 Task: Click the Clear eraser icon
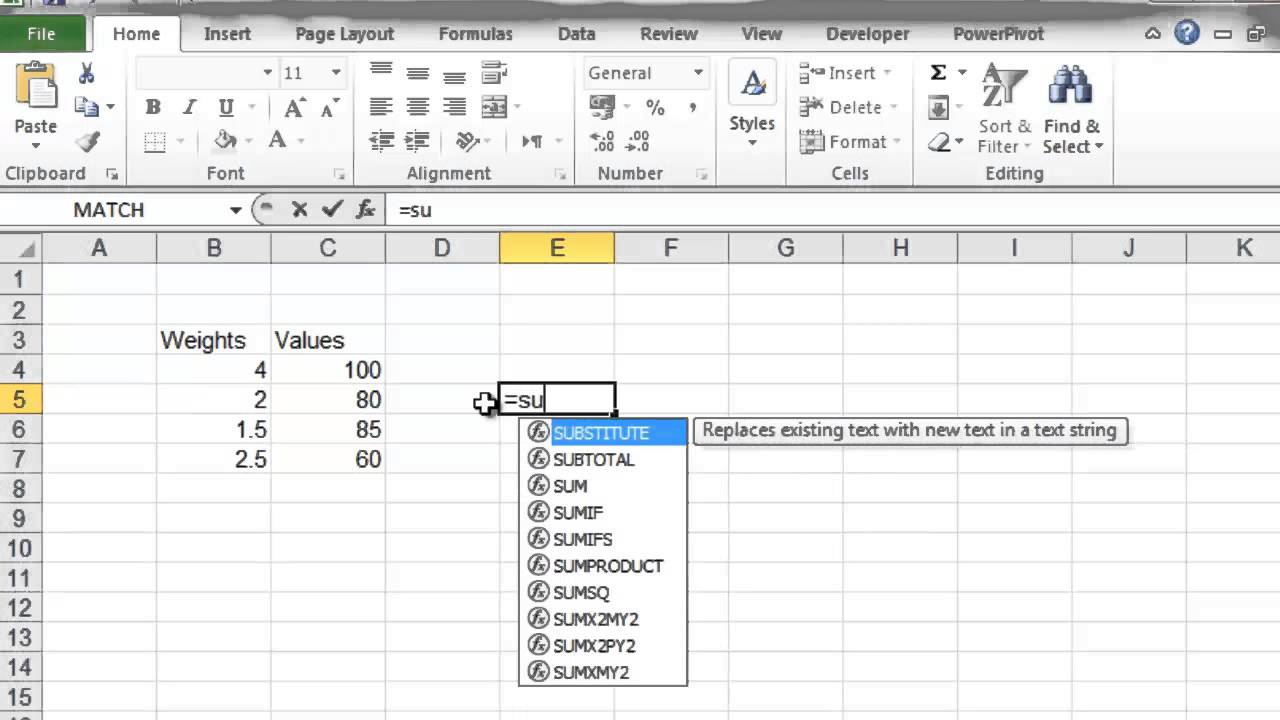940,142
